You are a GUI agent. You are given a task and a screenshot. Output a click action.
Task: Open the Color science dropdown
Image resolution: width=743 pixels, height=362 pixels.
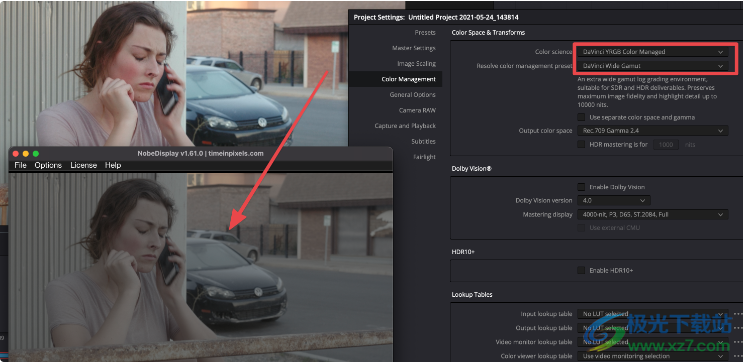652,52
